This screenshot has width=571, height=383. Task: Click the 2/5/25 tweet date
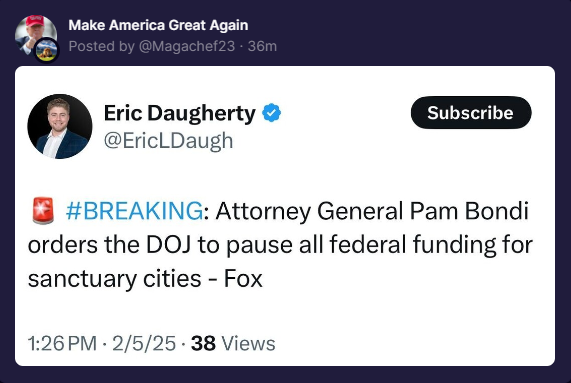(x=144, y=343)
